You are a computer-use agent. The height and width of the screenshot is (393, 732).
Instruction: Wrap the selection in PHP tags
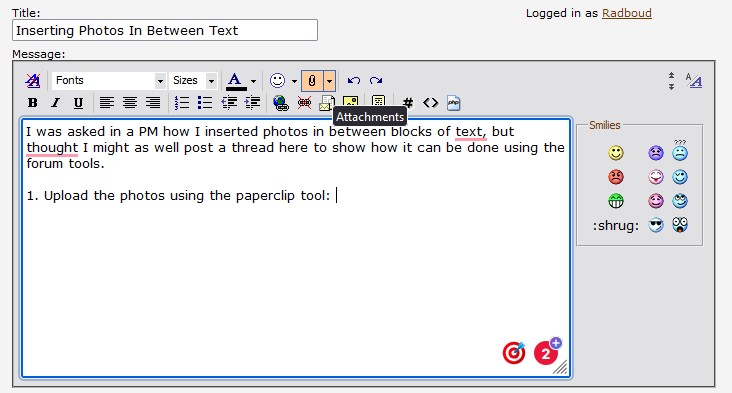tap(453, 103)
